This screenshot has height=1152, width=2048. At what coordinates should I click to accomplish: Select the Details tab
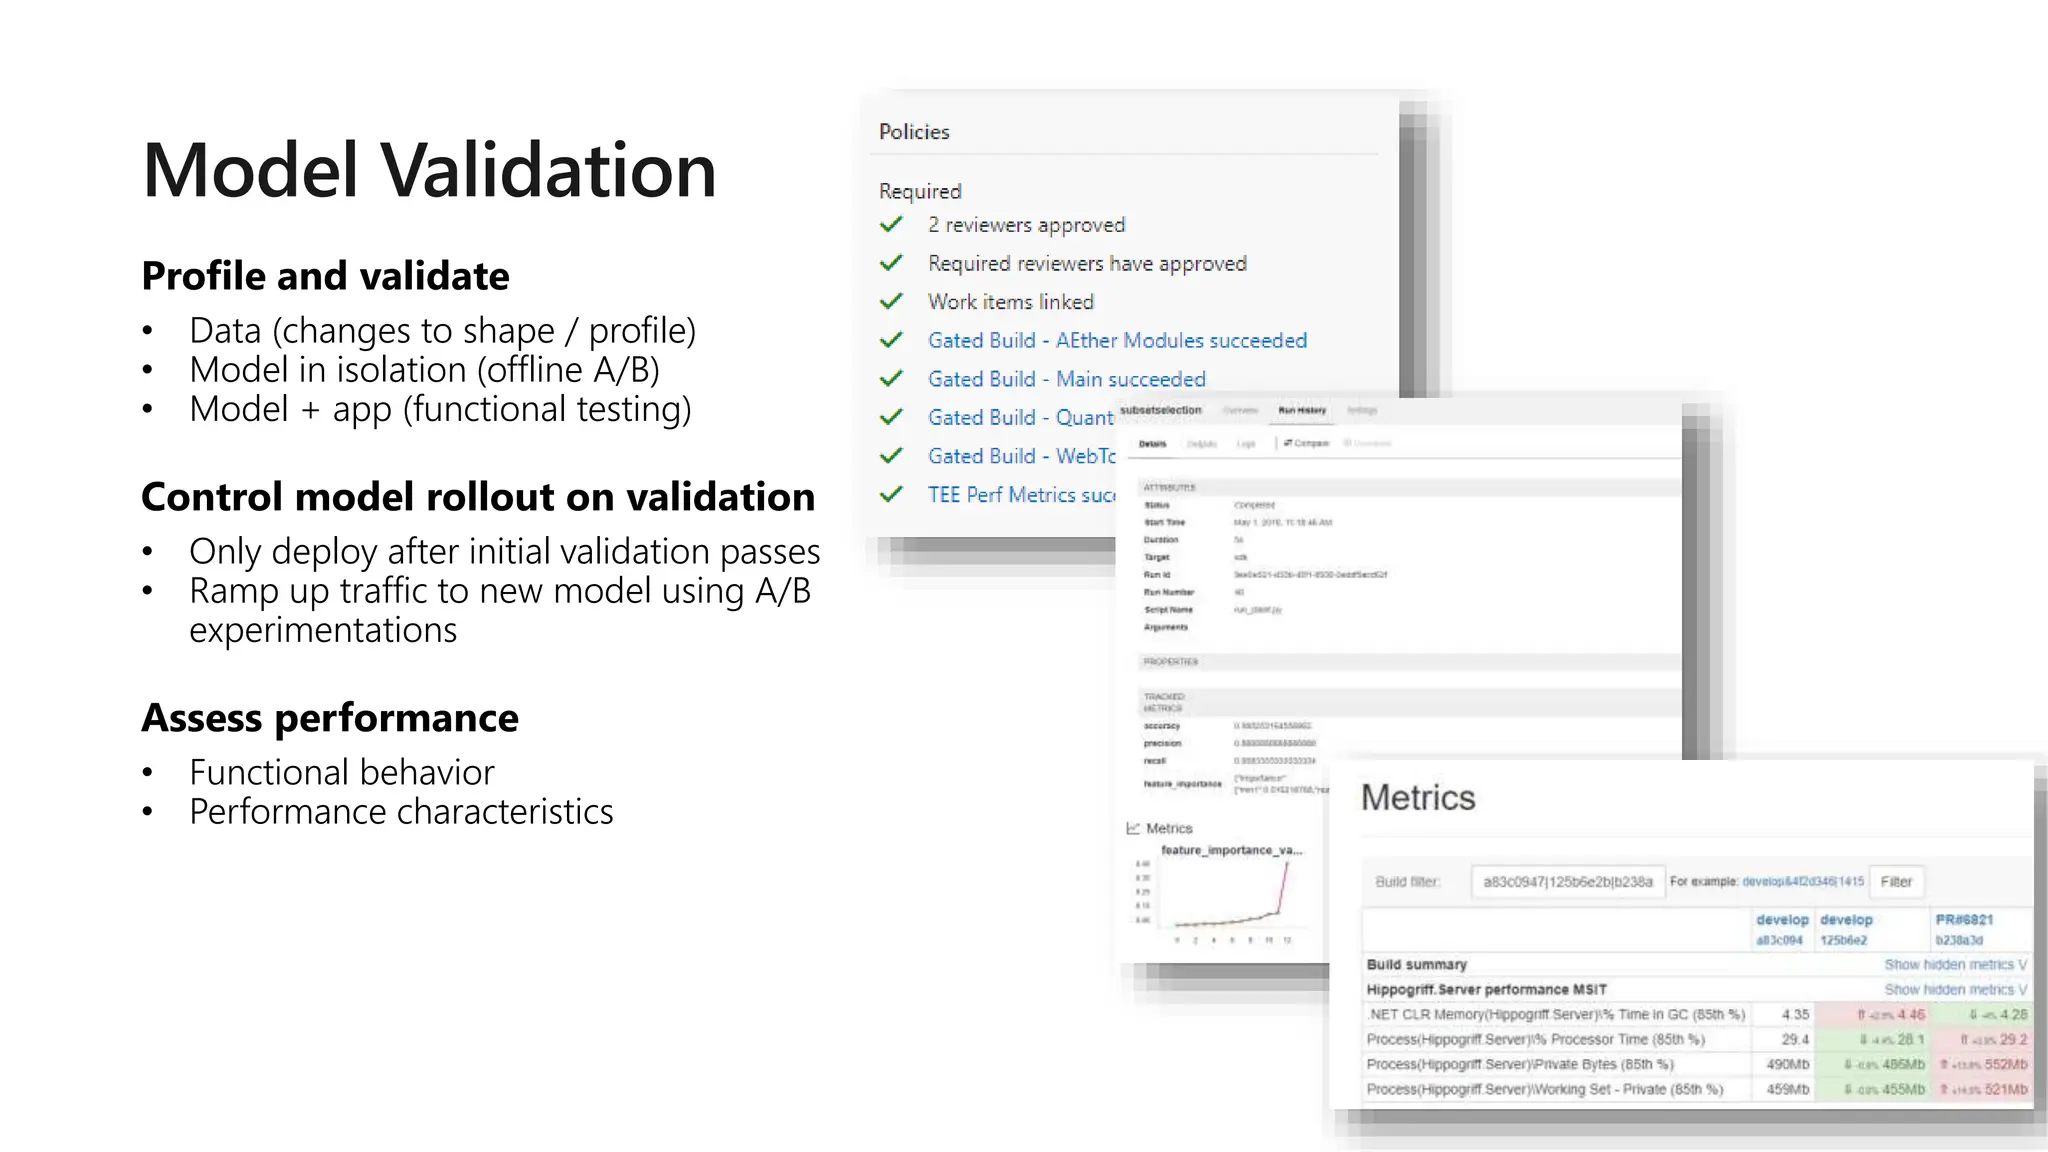click(1152, 444)
